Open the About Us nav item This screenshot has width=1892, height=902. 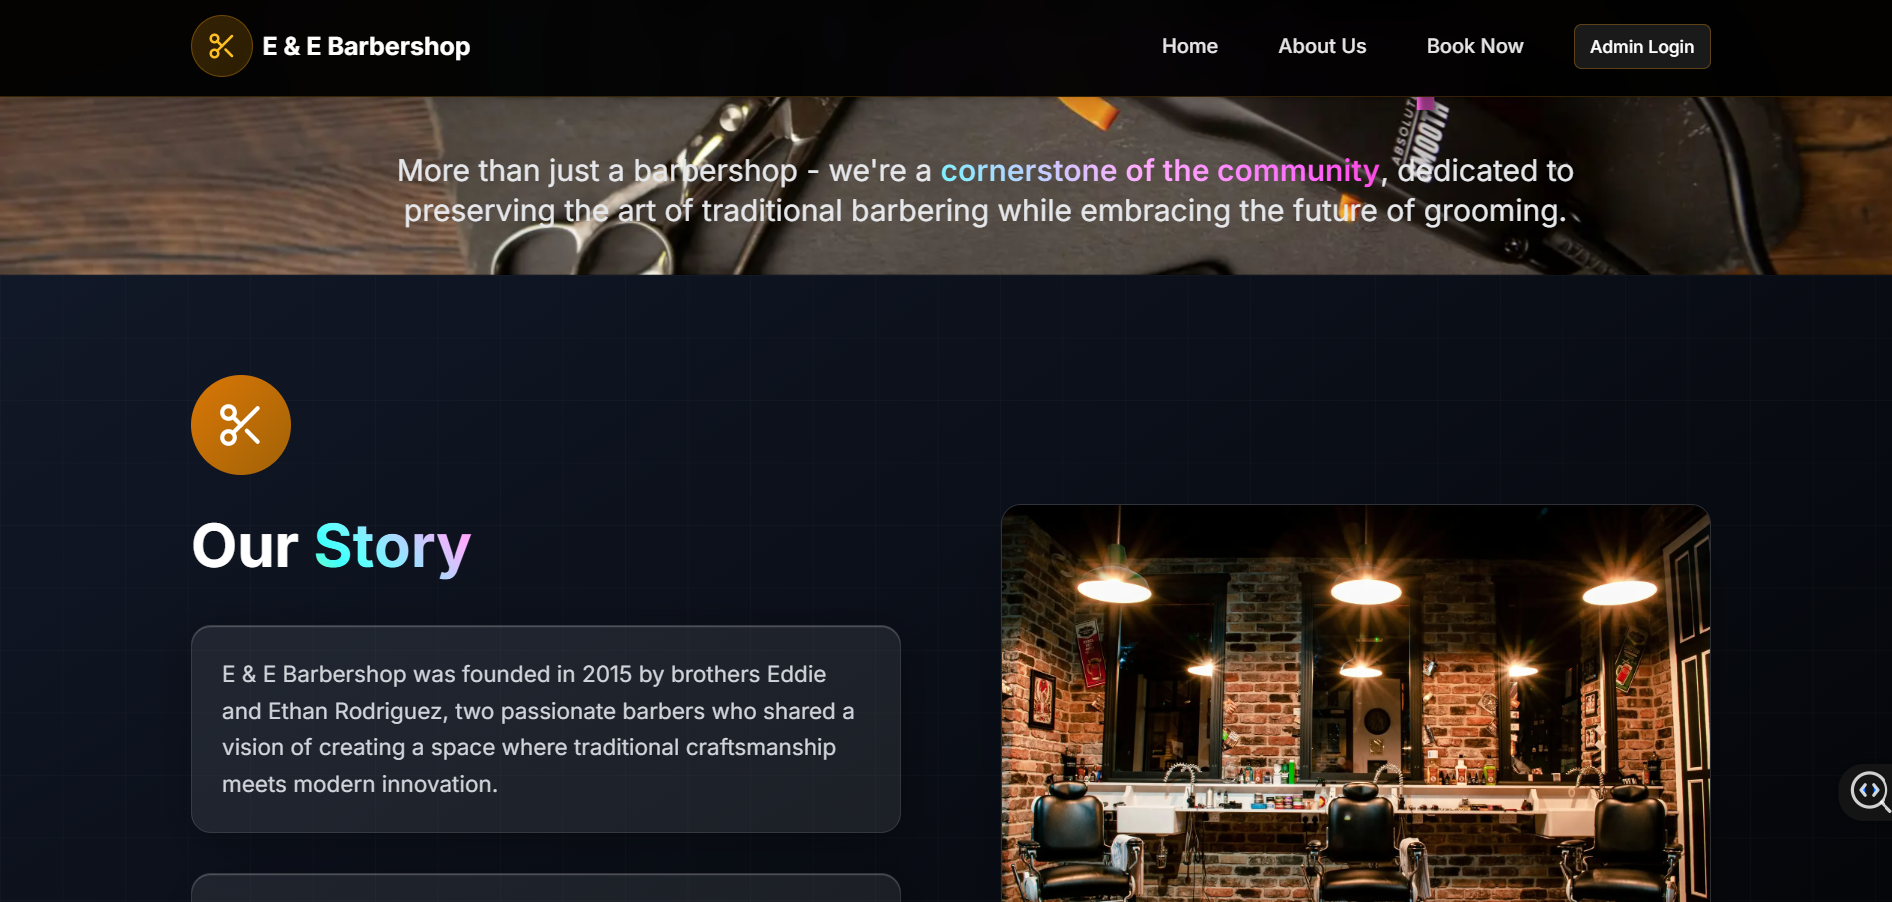[x=1322, y=46]
